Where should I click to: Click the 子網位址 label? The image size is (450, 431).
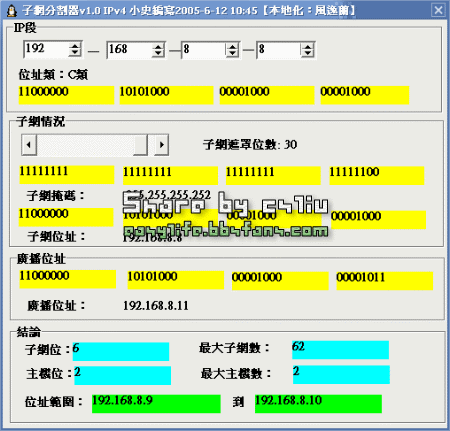(56, 237)
